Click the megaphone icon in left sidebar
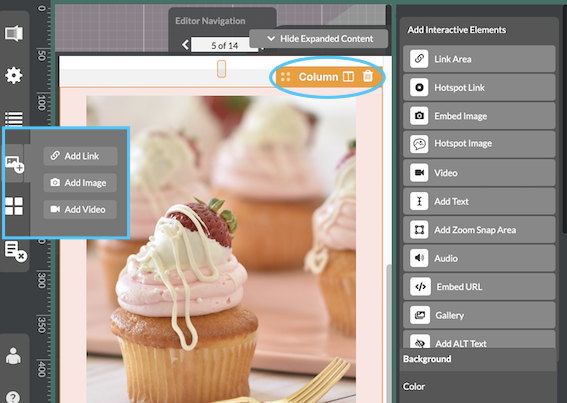This screenshot has width=567, height=403. pos(14,33)
